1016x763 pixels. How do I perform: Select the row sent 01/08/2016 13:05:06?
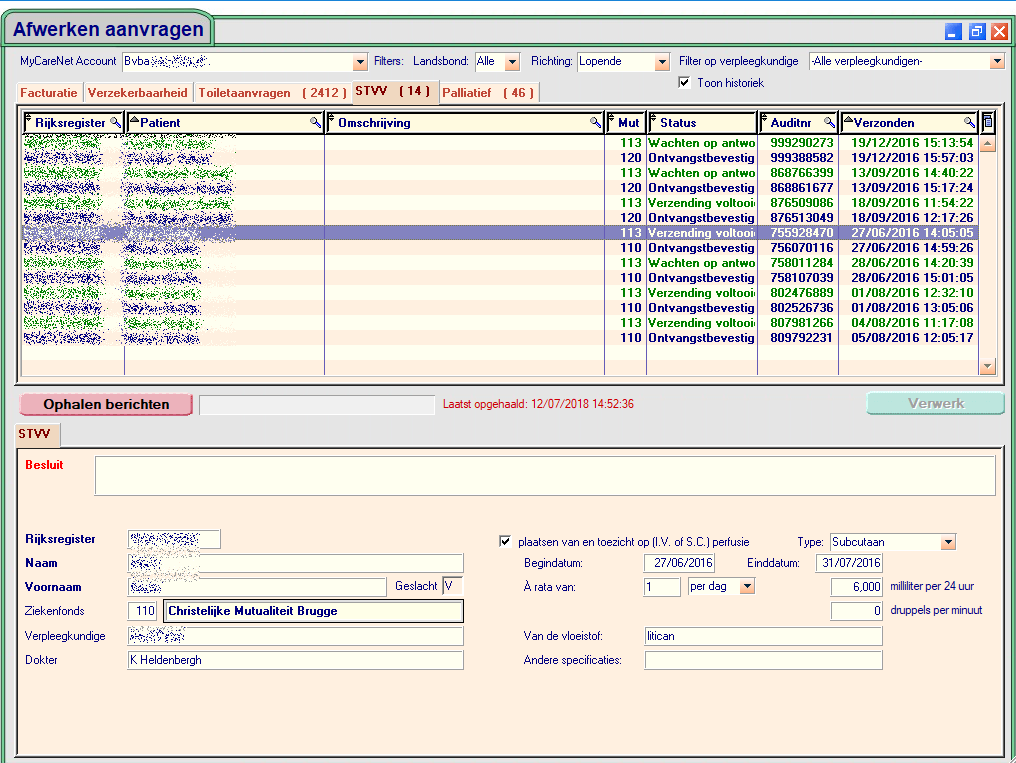point(500,308)
